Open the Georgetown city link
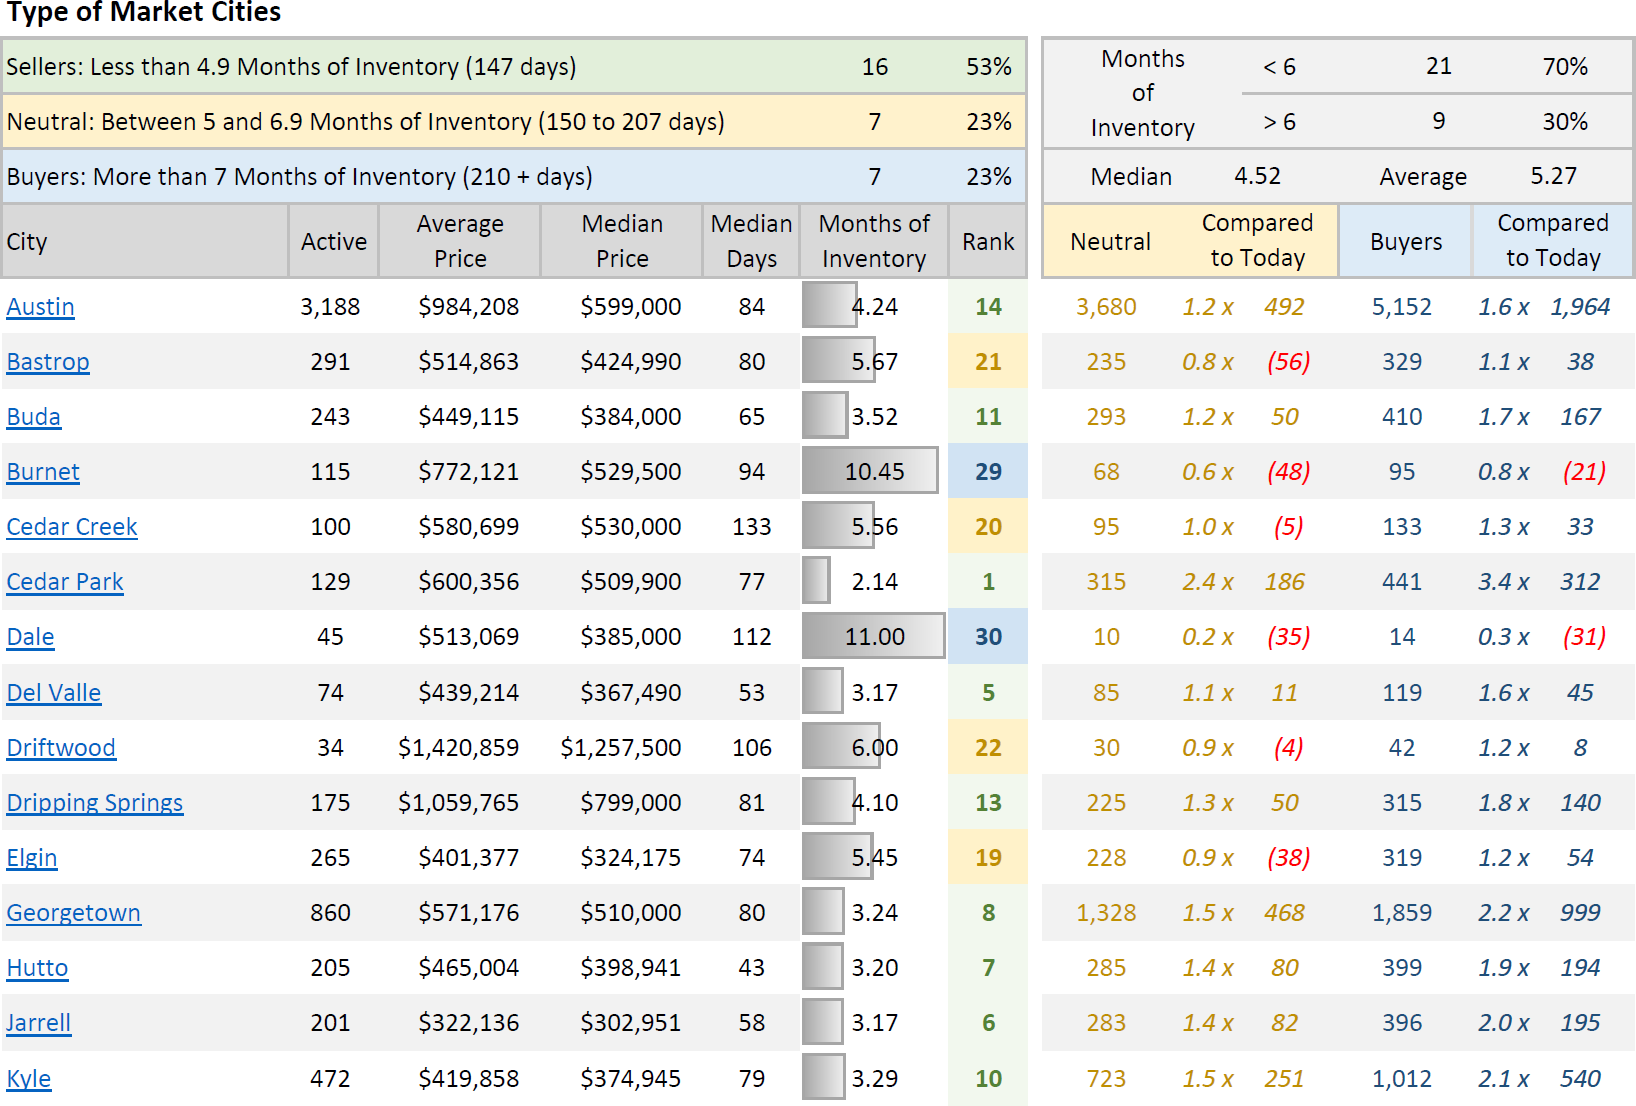1636x1106 pixels. tap(74, 913)
